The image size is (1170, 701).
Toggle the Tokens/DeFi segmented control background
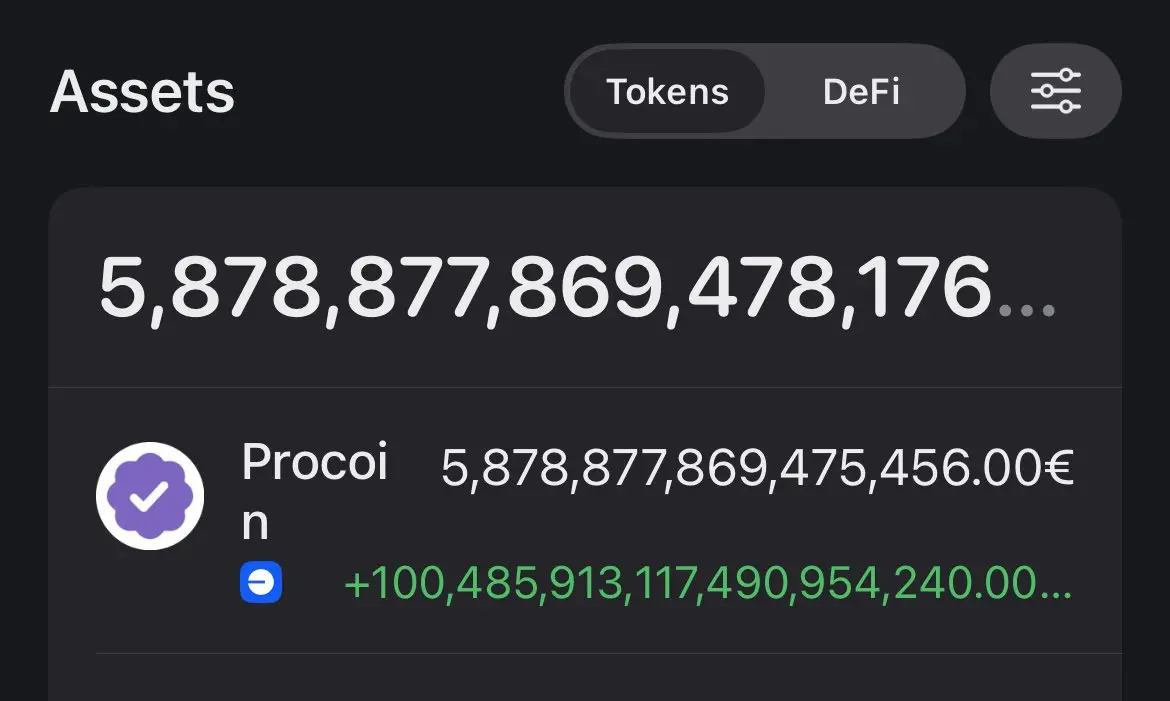point(765,91)
